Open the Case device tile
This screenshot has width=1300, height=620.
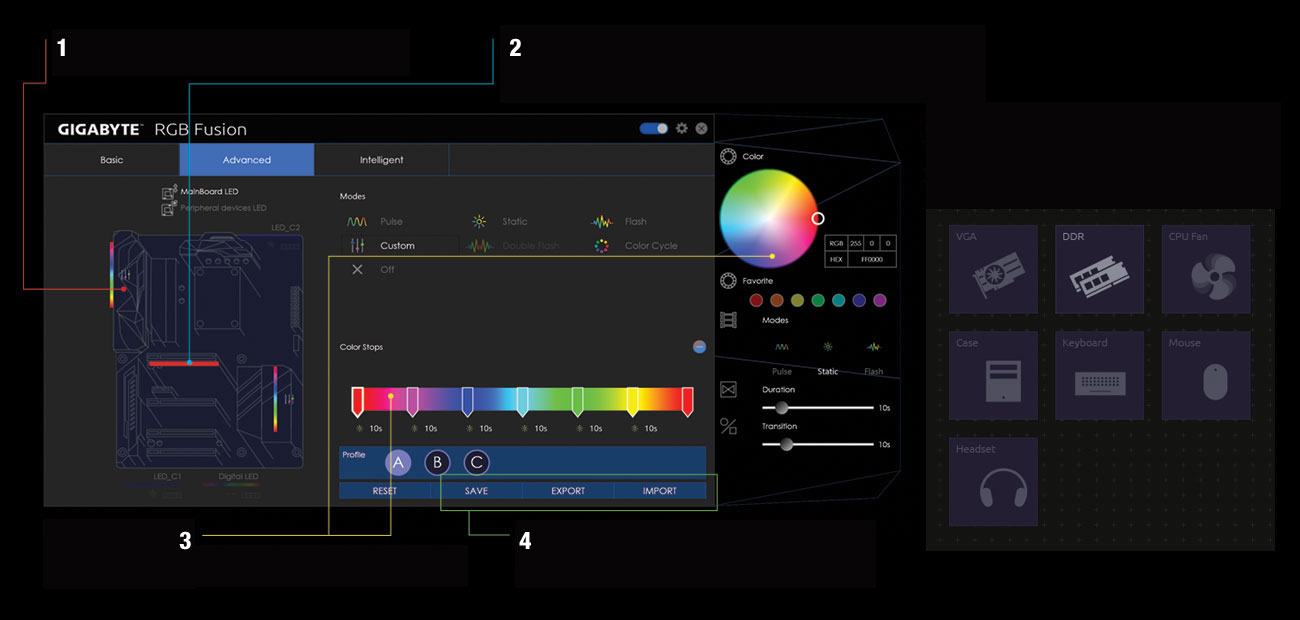[x=993, y=375]
